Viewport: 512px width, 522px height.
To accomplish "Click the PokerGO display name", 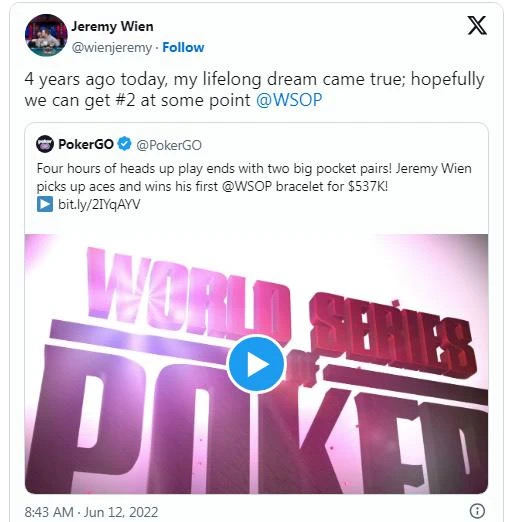I will coord(86,144).
